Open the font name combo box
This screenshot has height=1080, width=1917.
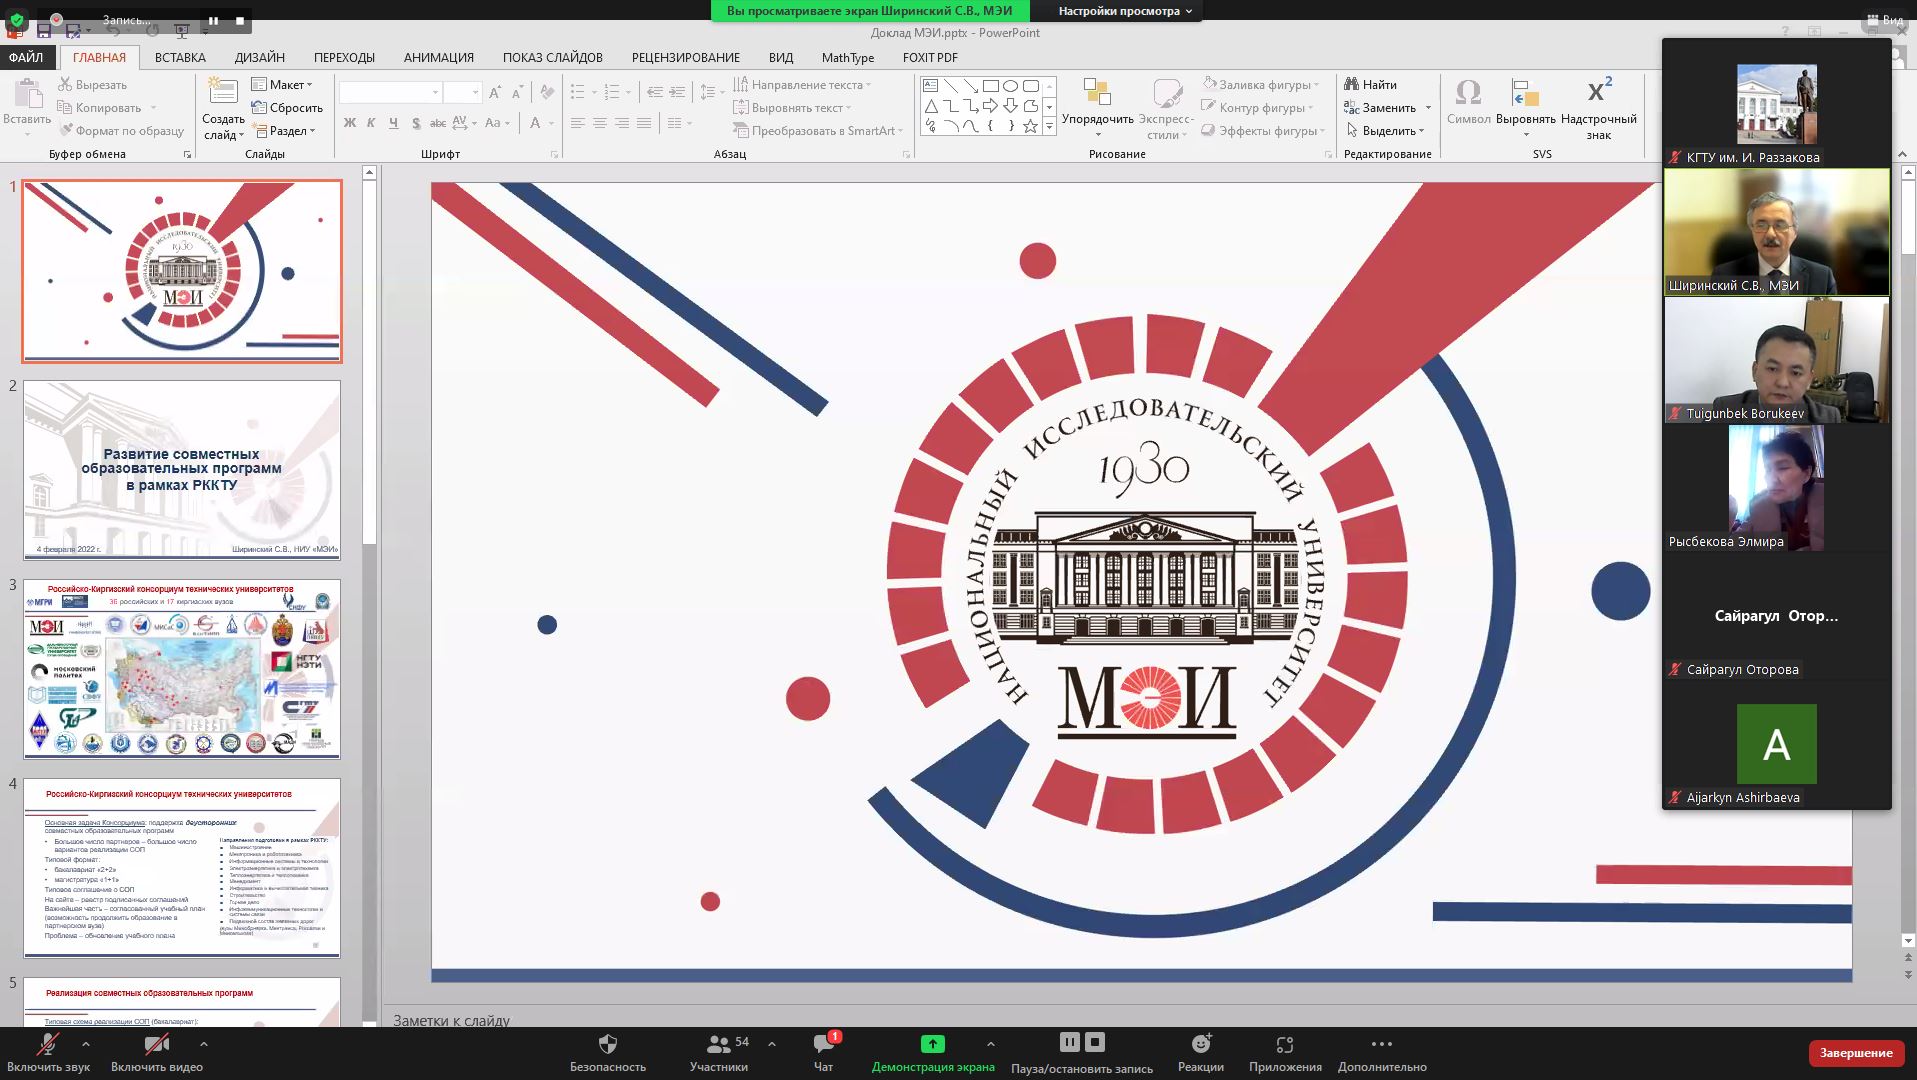390,92
